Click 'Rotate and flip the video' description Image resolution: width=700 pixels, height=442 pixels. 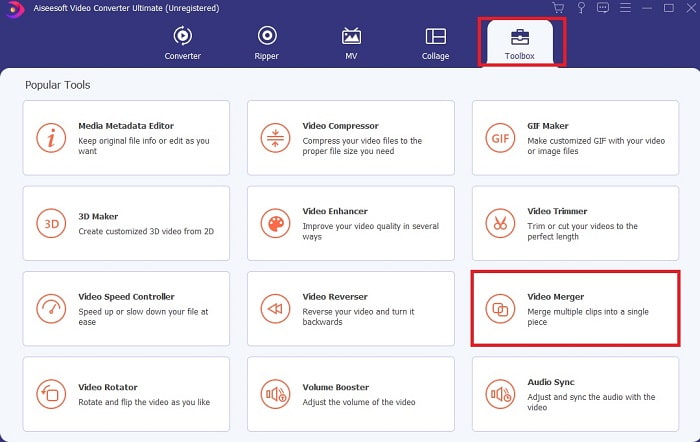pos(144,402)
